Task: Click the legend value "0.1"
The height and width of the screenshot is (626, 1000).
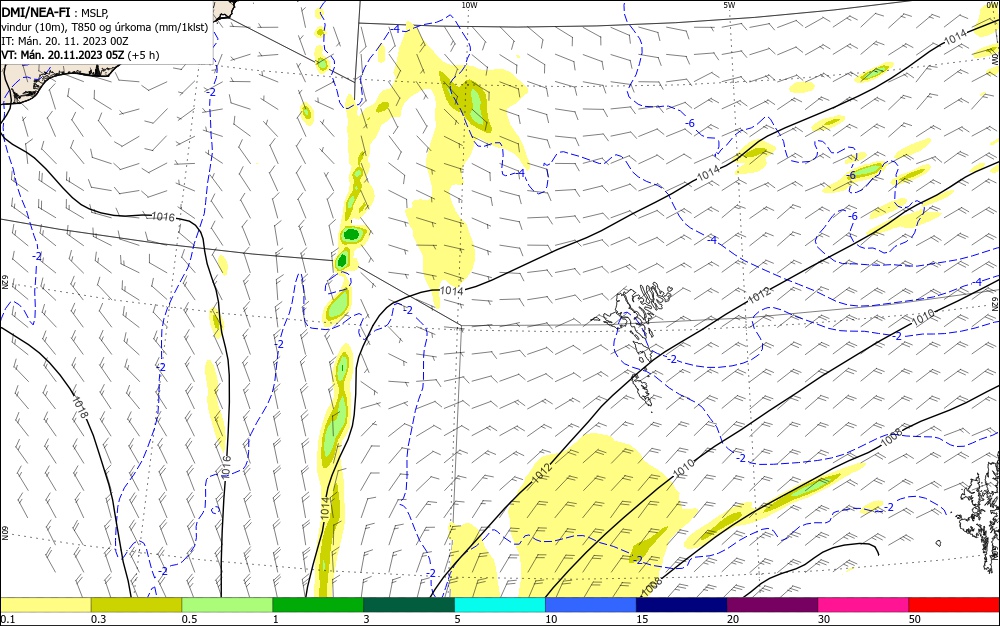Action: 8,619
